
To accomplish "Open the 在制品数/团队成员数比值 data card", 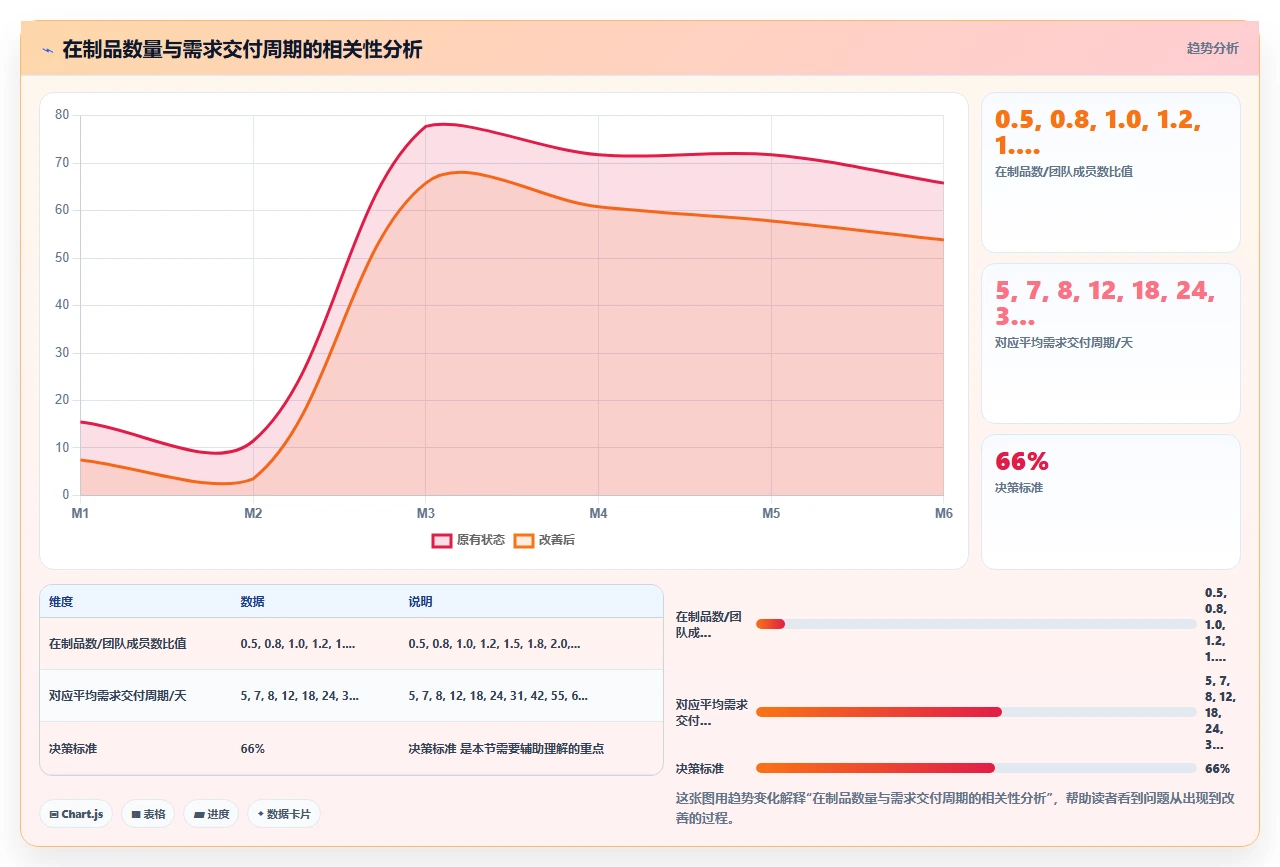I will point(1111,172).
